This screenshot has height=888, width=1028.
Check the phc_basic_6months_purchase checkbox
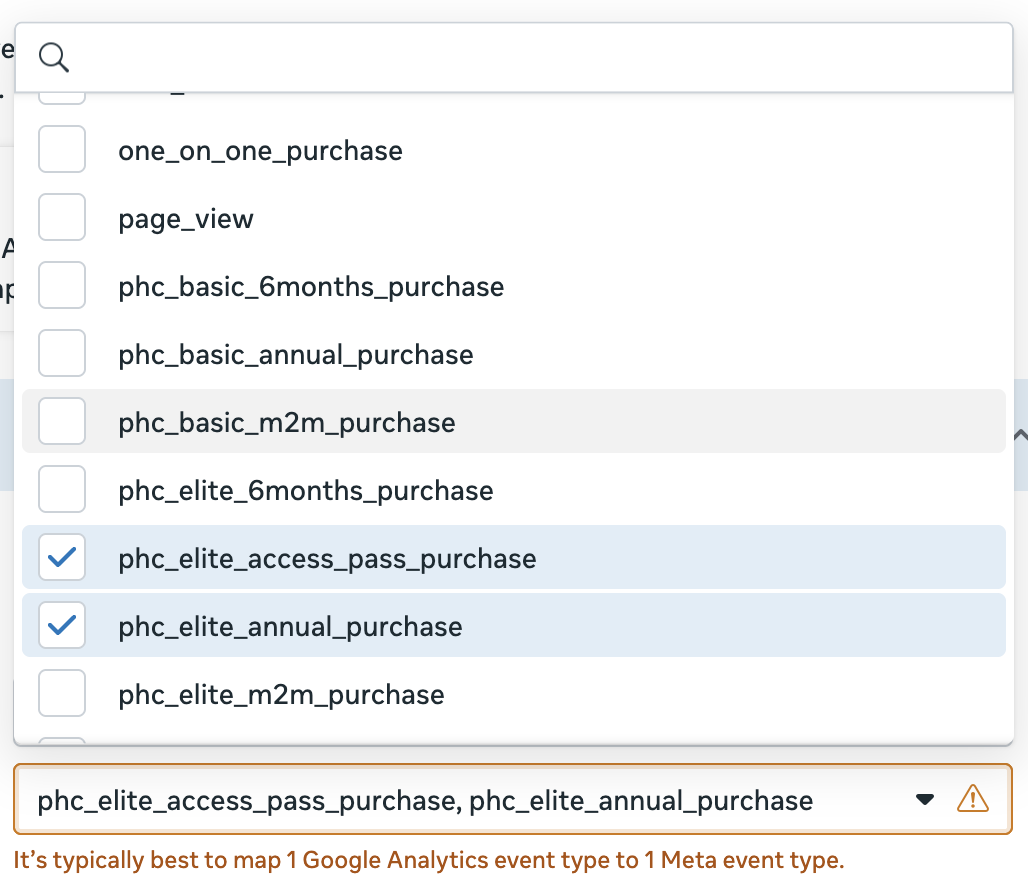(x=62, y=285)
